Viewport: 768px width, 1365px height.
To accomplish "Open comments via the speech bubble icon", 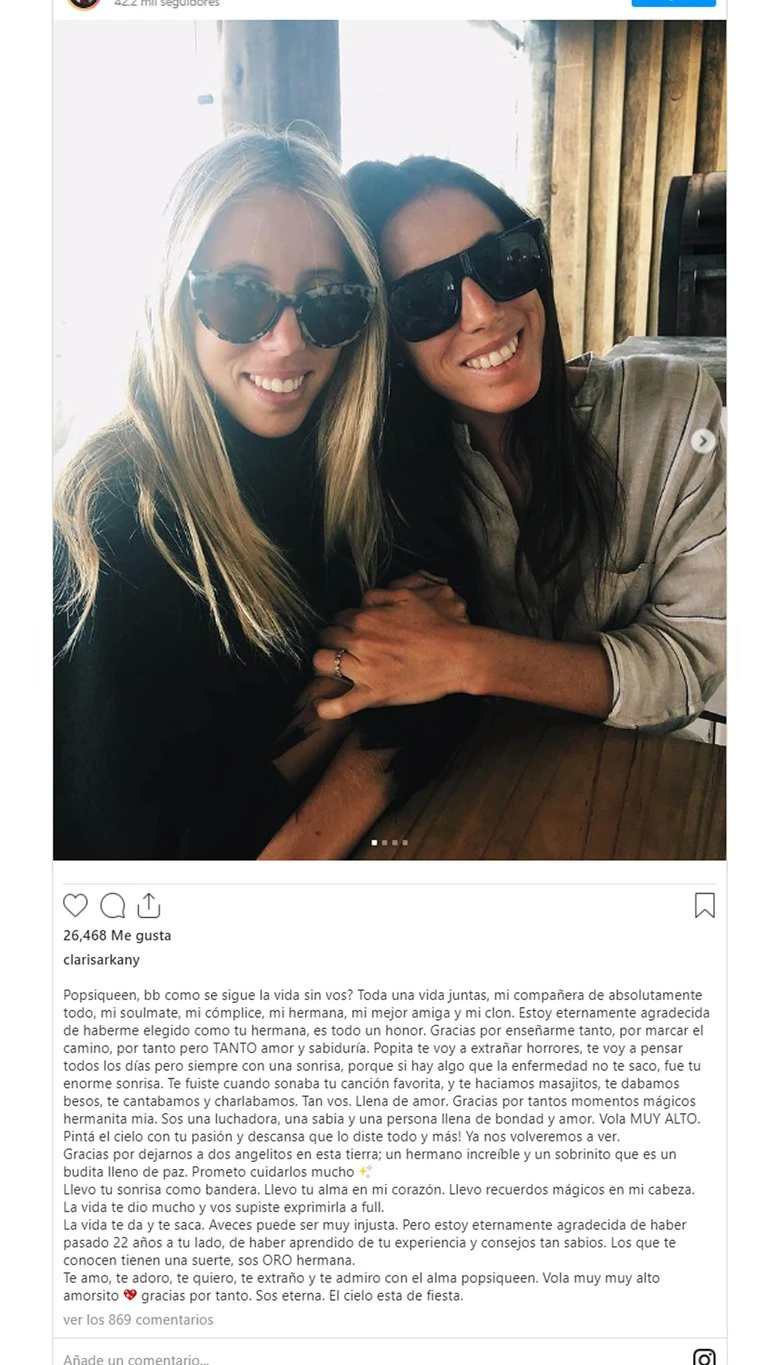I will [x=113, y=905].
